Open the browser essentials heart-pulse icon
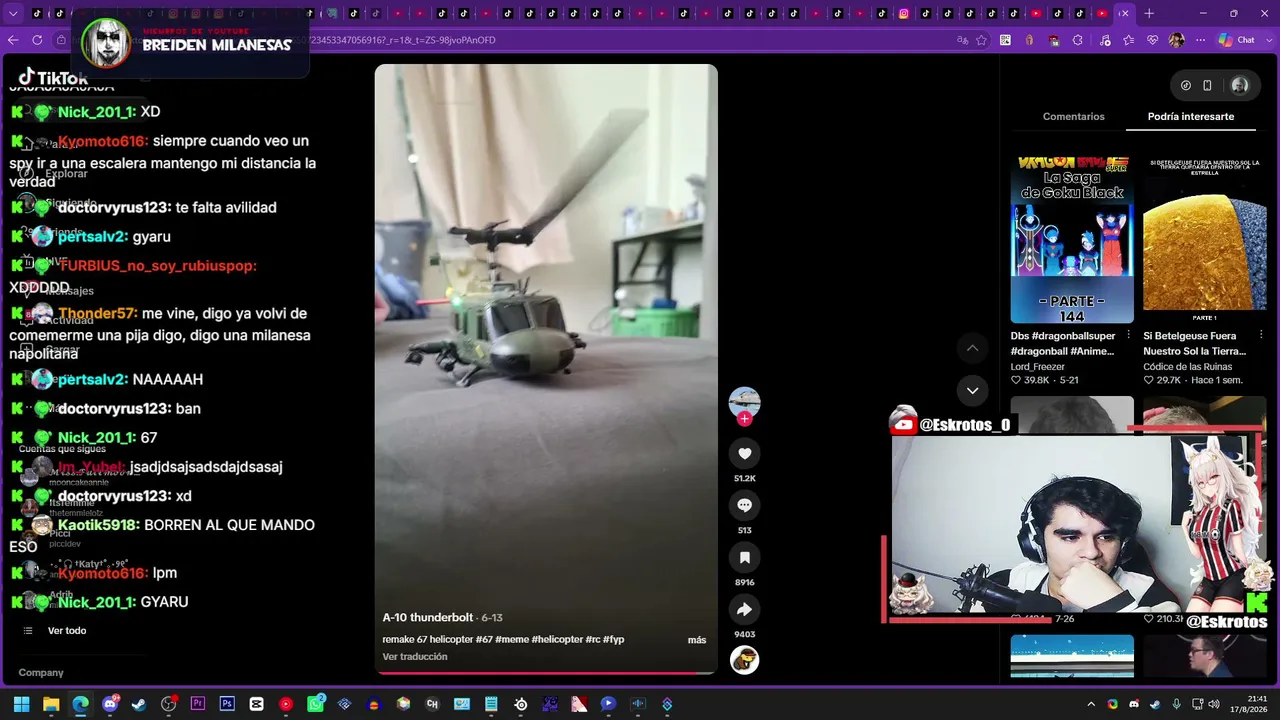This screenshot has height=720, width=1280. coord(1152,40)
